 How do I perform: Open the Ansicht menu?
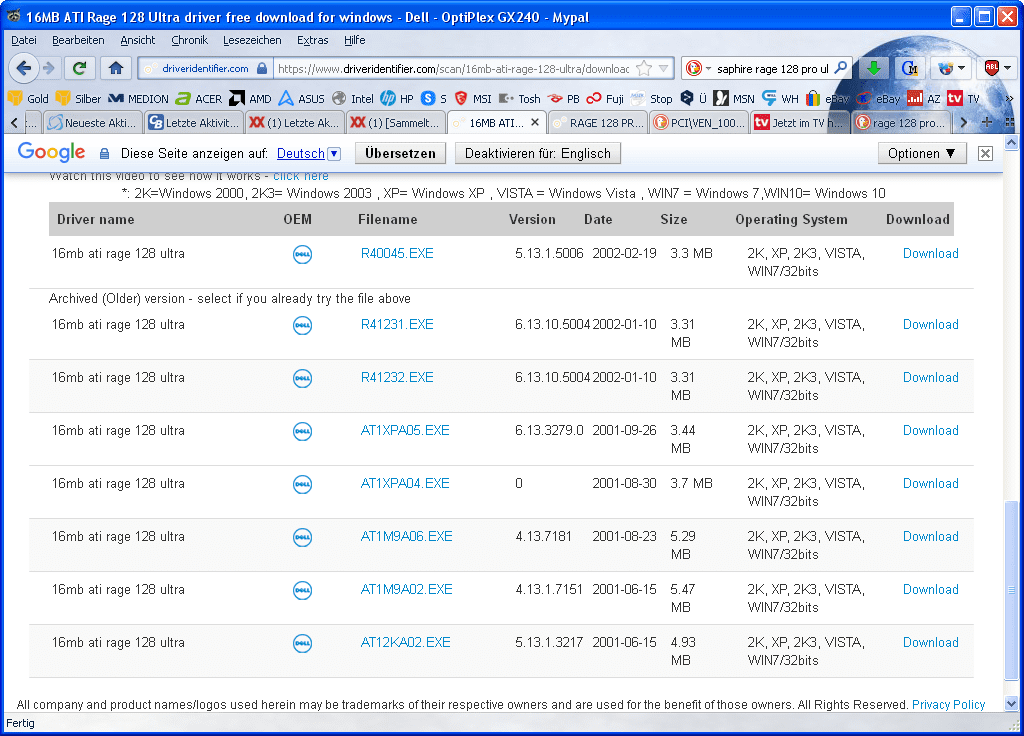point(138,40)
